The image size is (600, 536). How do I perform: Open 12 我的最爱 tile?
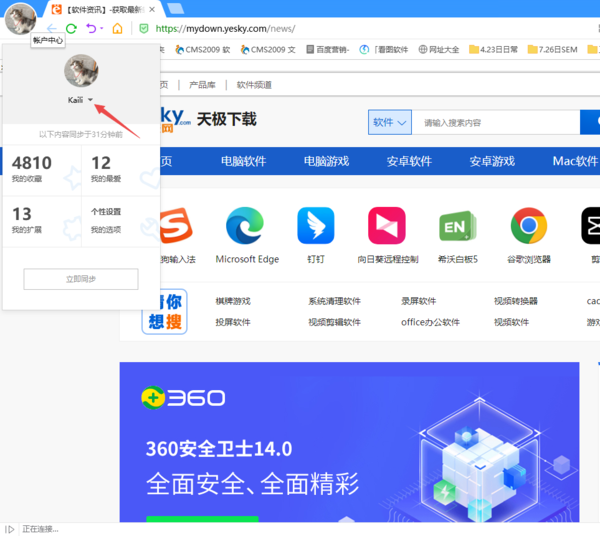coord(121,170)
